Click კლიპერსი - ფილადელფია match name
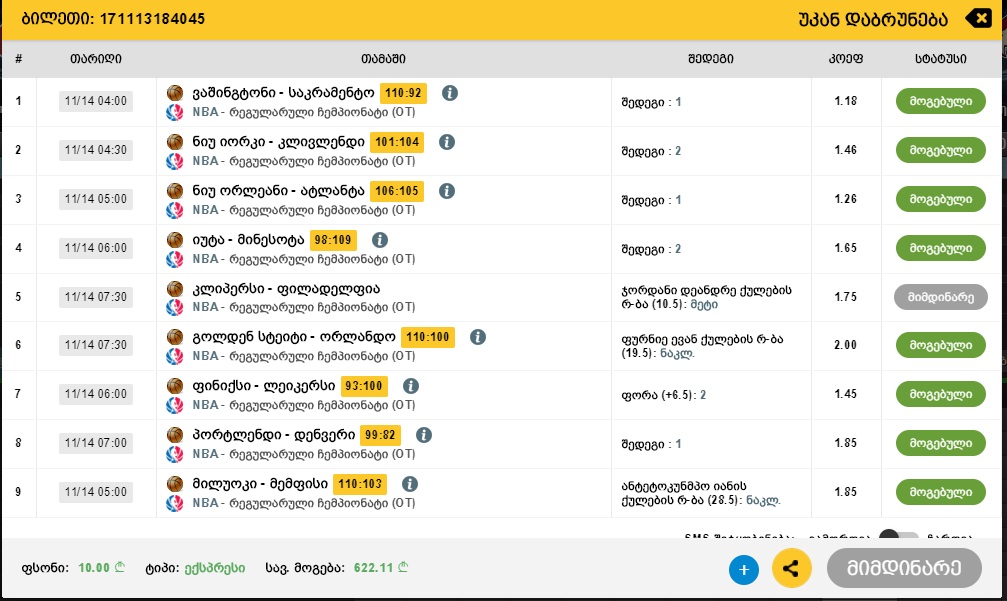1007x601 pixels. [286, 289]
